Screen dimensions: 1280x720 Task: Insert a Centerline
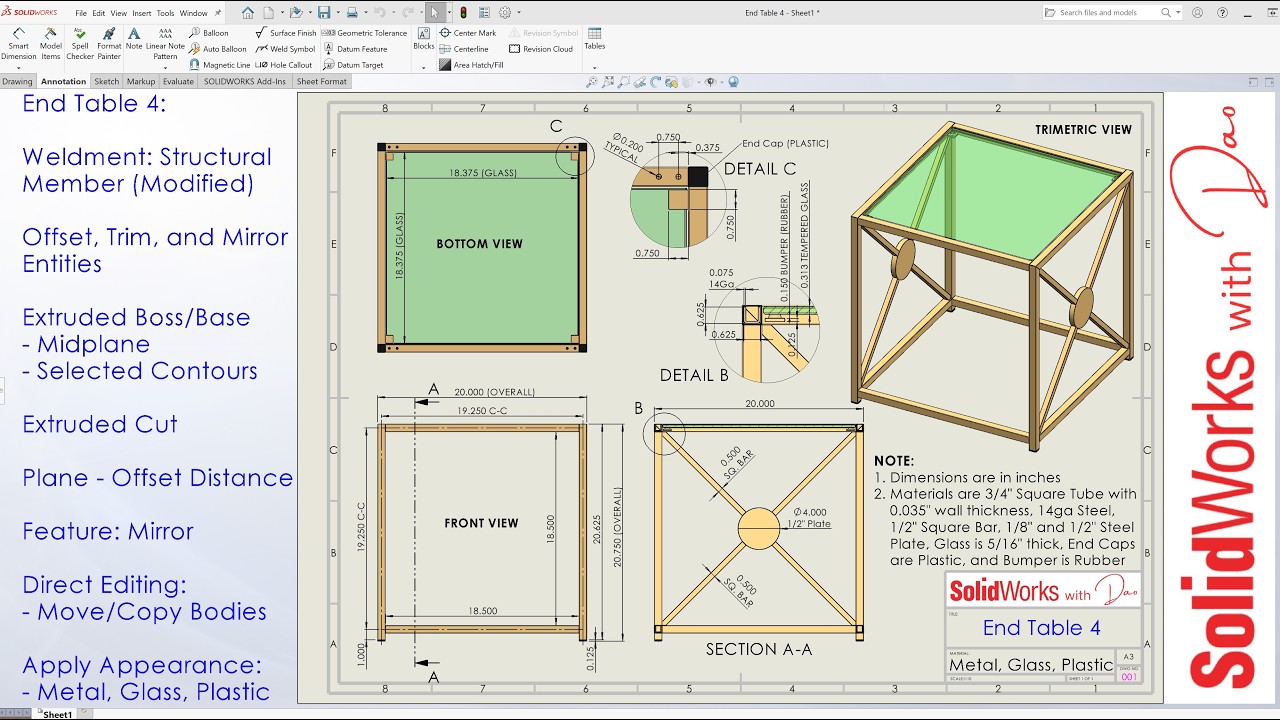(x=464, y=49)
